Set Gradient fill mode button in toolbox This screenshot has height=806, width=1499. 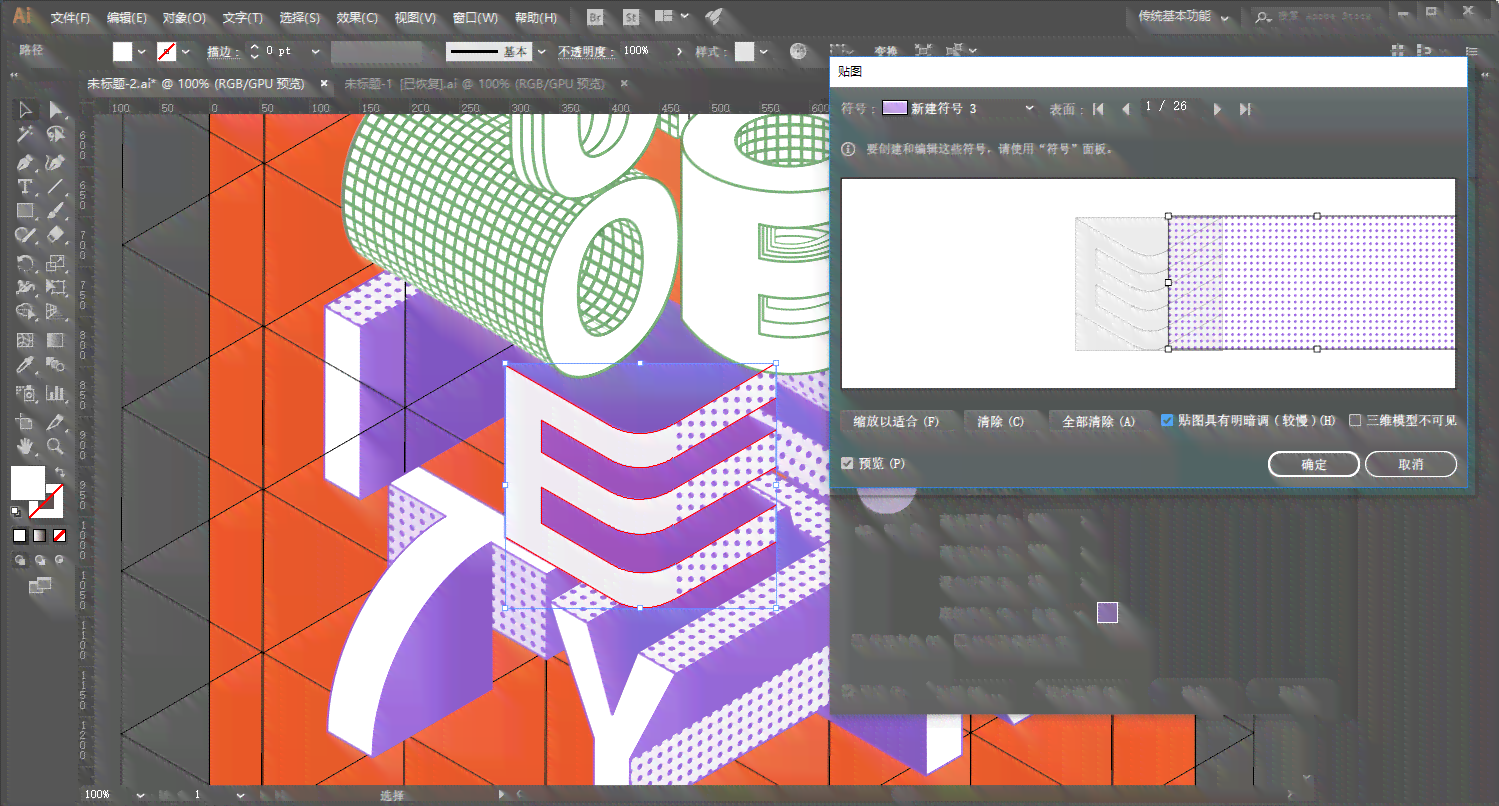[x=40, y=536]
